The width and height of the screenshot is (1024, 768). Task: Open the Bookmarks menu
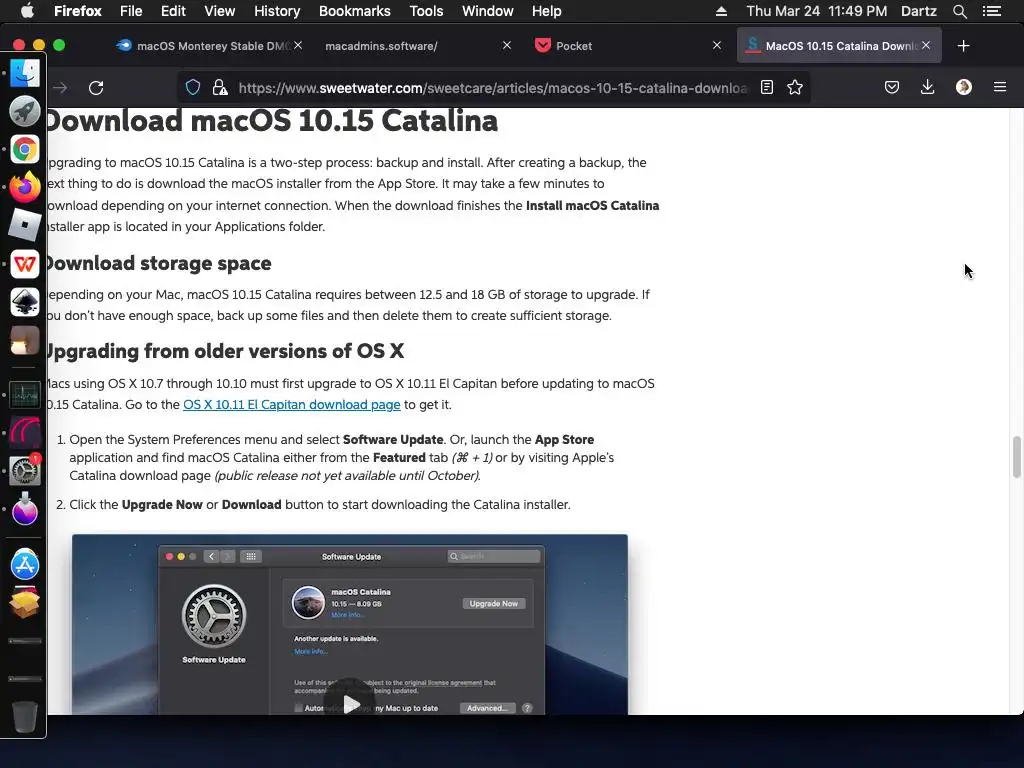click(355, 11)
